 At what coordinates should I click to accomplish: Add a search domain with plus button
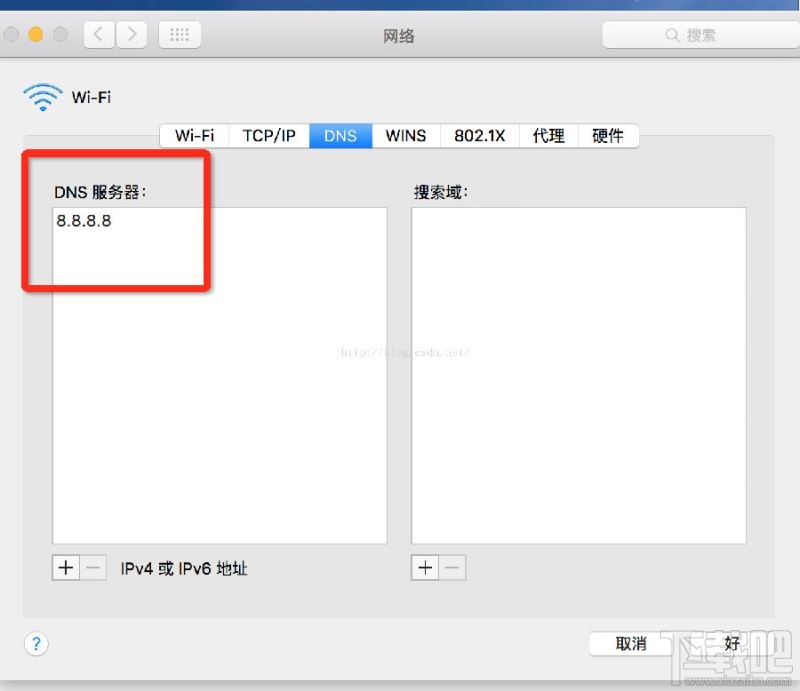click(x=425, y=568)
